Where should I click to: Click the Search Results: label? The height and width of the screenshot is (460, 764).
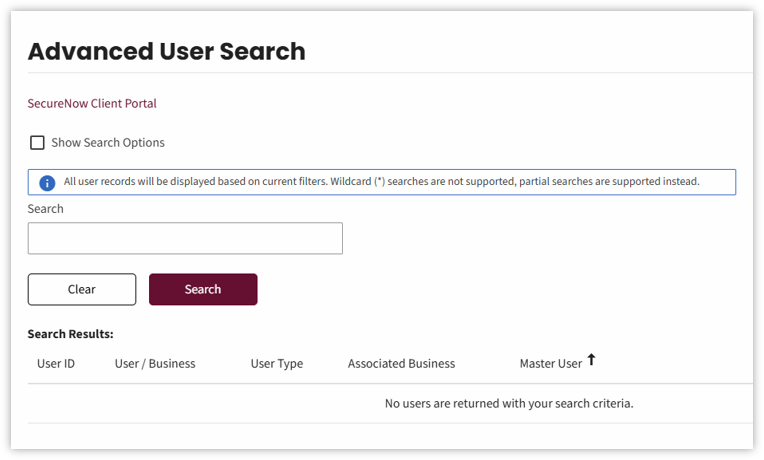(x=71, y=334)
